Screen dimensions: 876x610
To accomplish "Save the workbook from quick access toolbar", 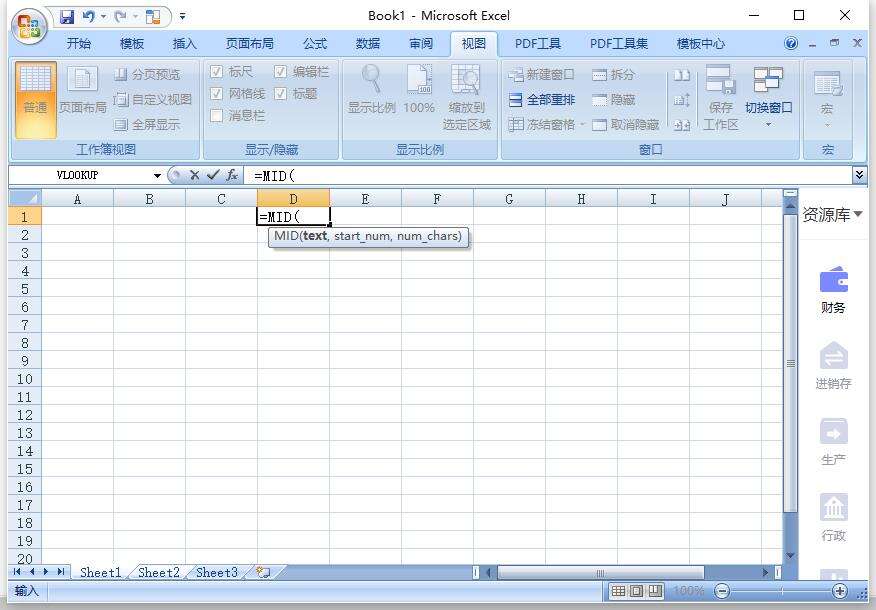I will (67, 17).
